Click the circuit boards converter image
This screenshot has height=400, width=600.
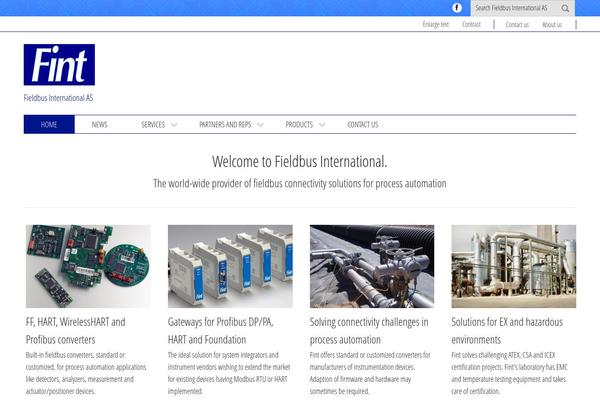pos(88,266)
